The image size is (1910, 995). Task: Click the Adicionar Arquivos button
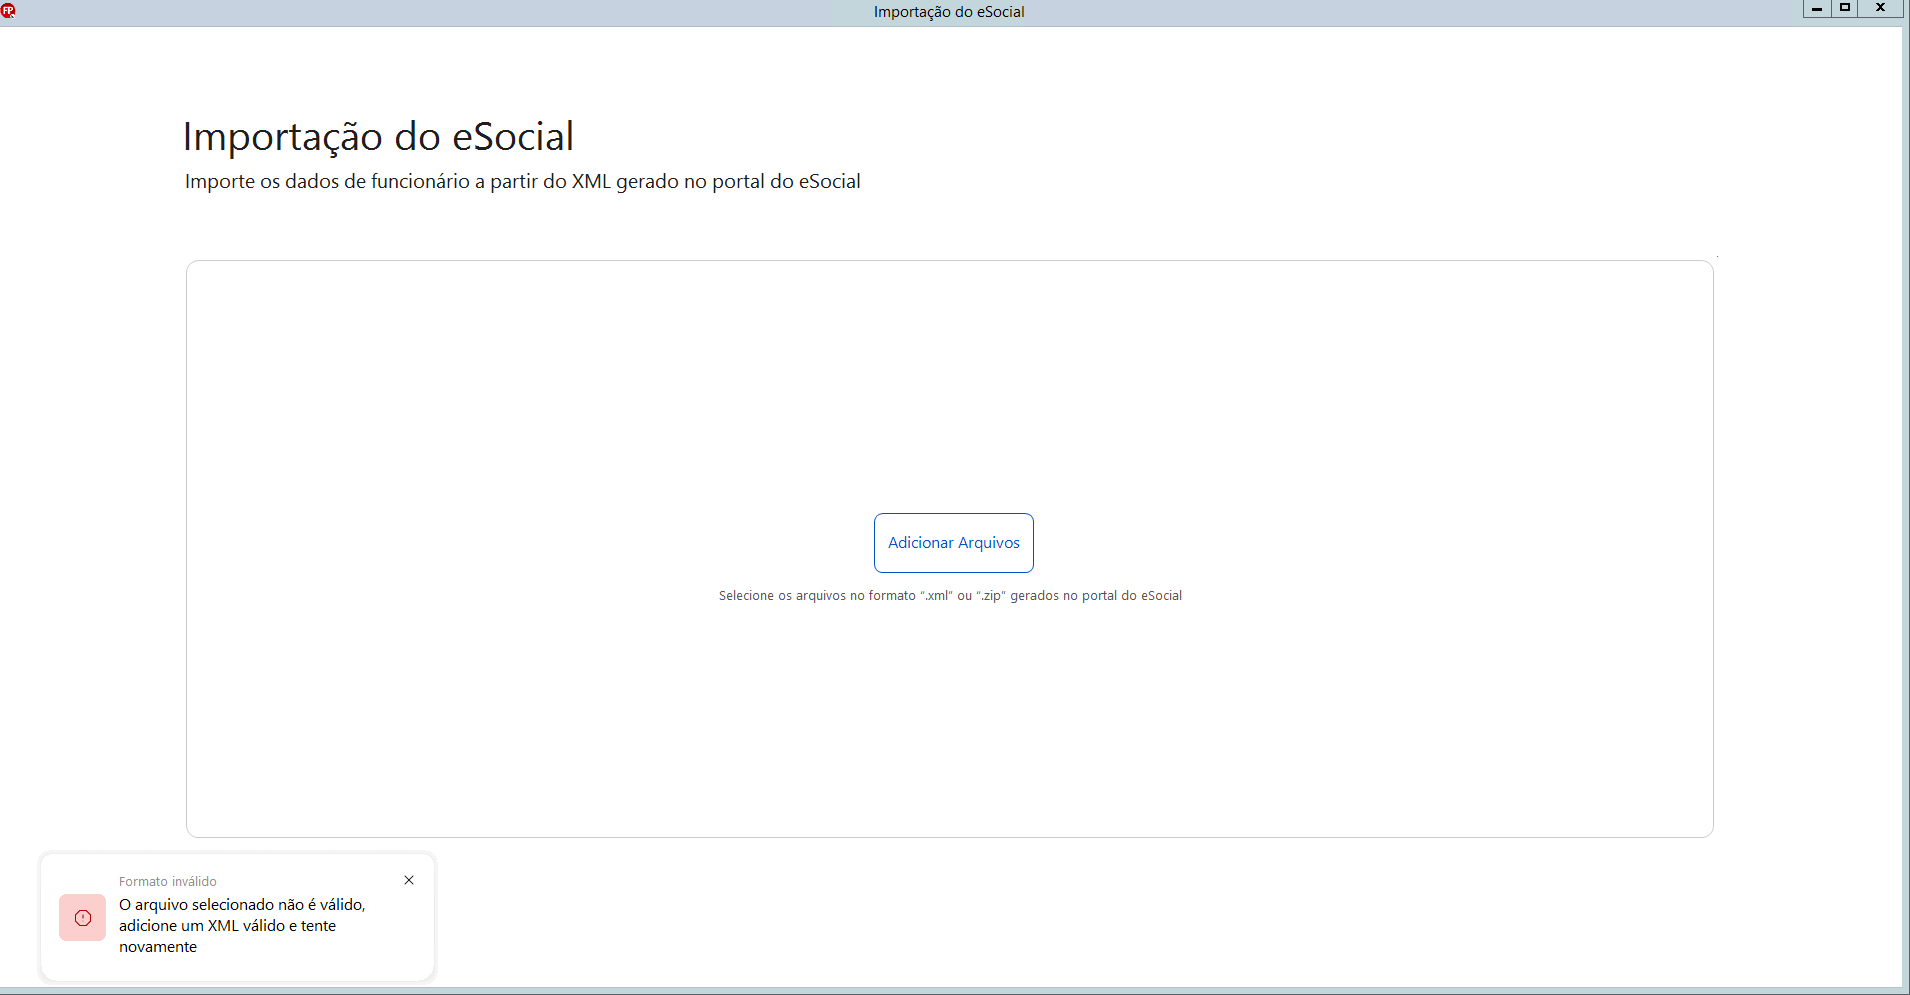tap(954, 543)
